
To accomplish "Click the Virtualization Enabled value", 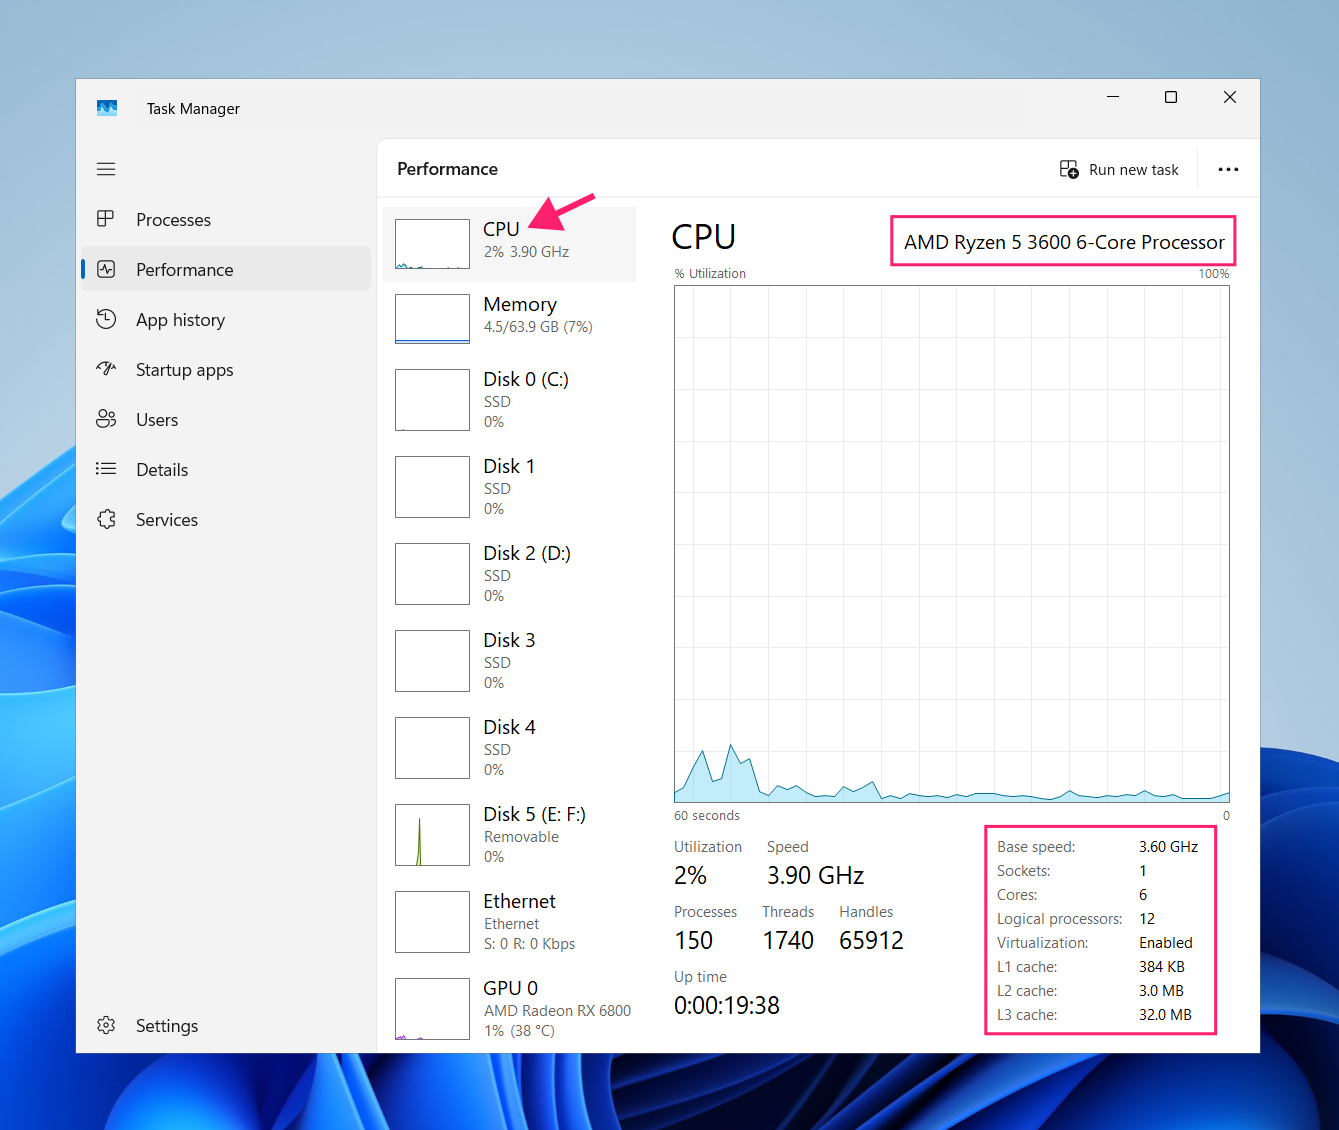I will (1166, 943).
